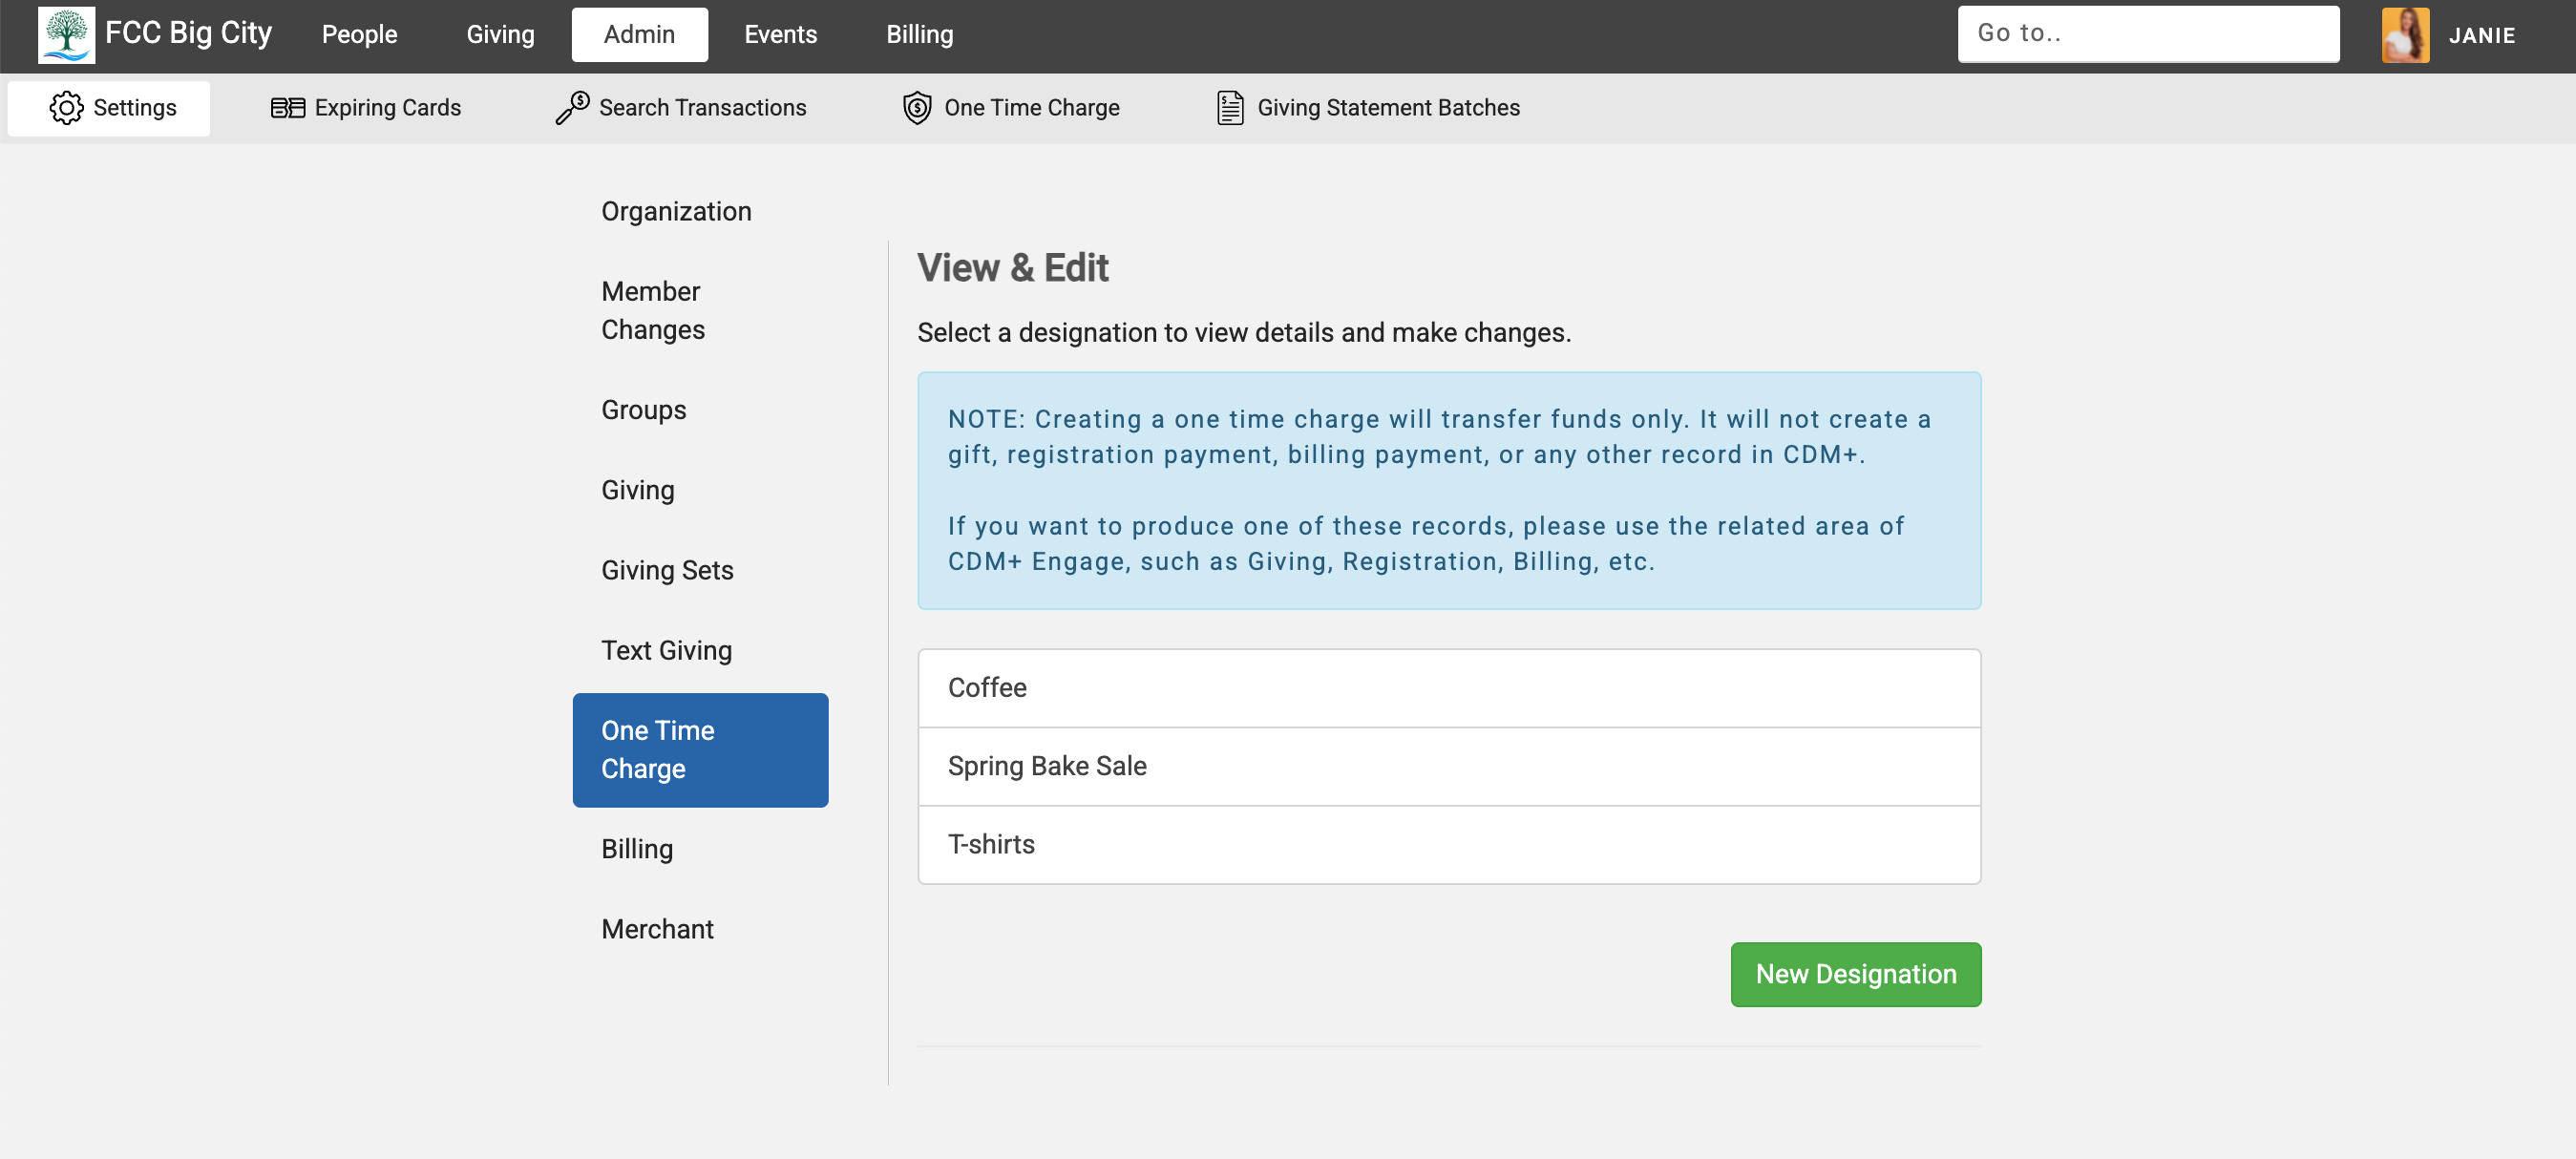Open the Events section
2576x1159 pixels.
[x=780, y=33]
